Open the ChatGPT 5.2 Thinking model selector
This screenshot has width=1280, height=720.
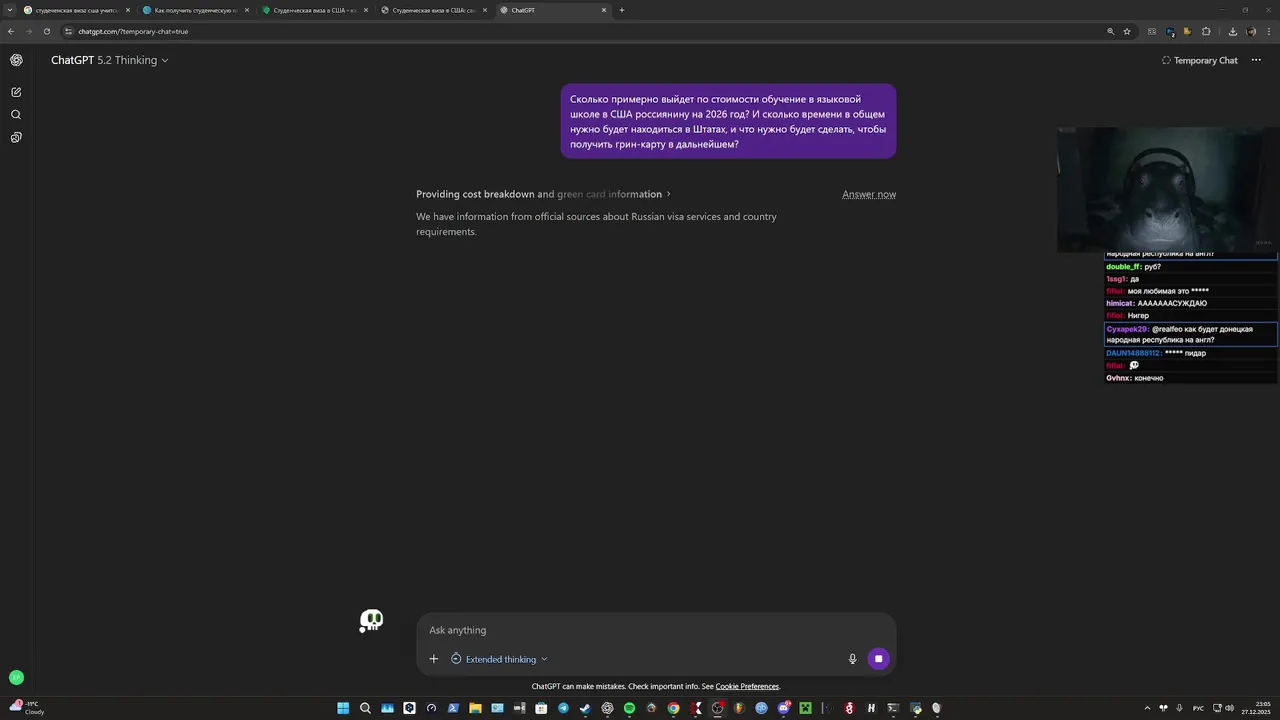tap(110, 60)
